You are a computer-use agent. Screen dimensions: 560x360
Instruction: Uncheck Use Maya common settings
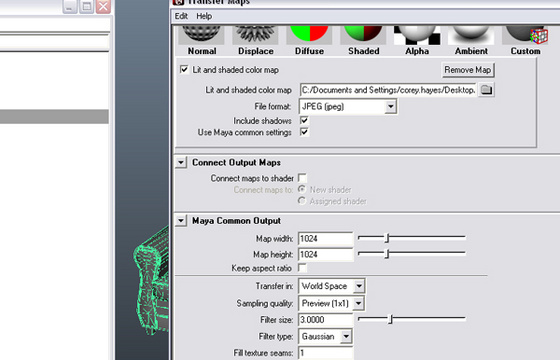304,132
